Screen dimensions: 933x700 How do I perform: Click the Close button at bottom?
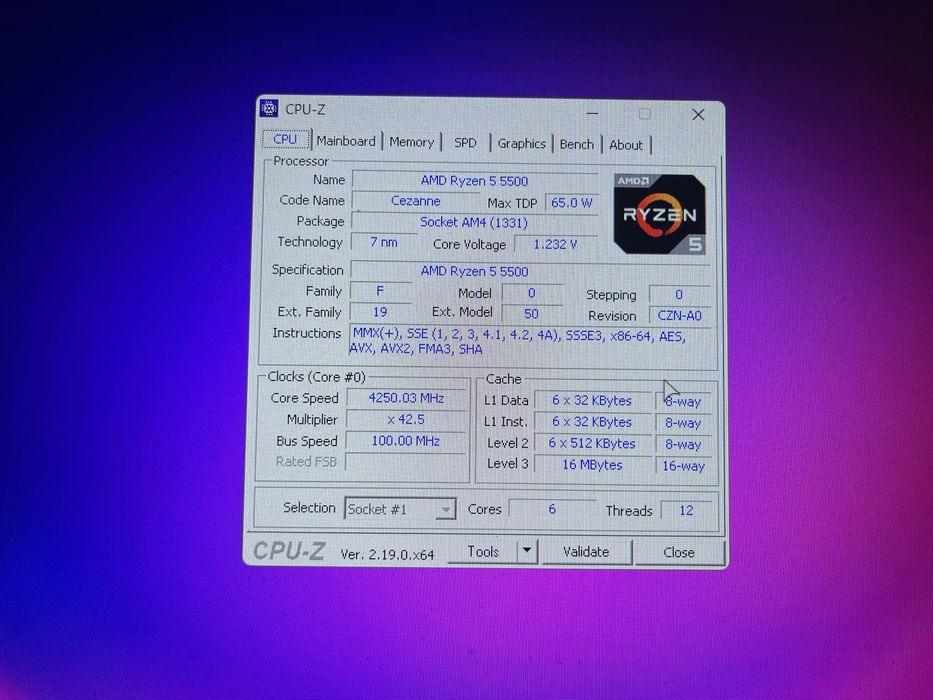click(x=679, y=552)
